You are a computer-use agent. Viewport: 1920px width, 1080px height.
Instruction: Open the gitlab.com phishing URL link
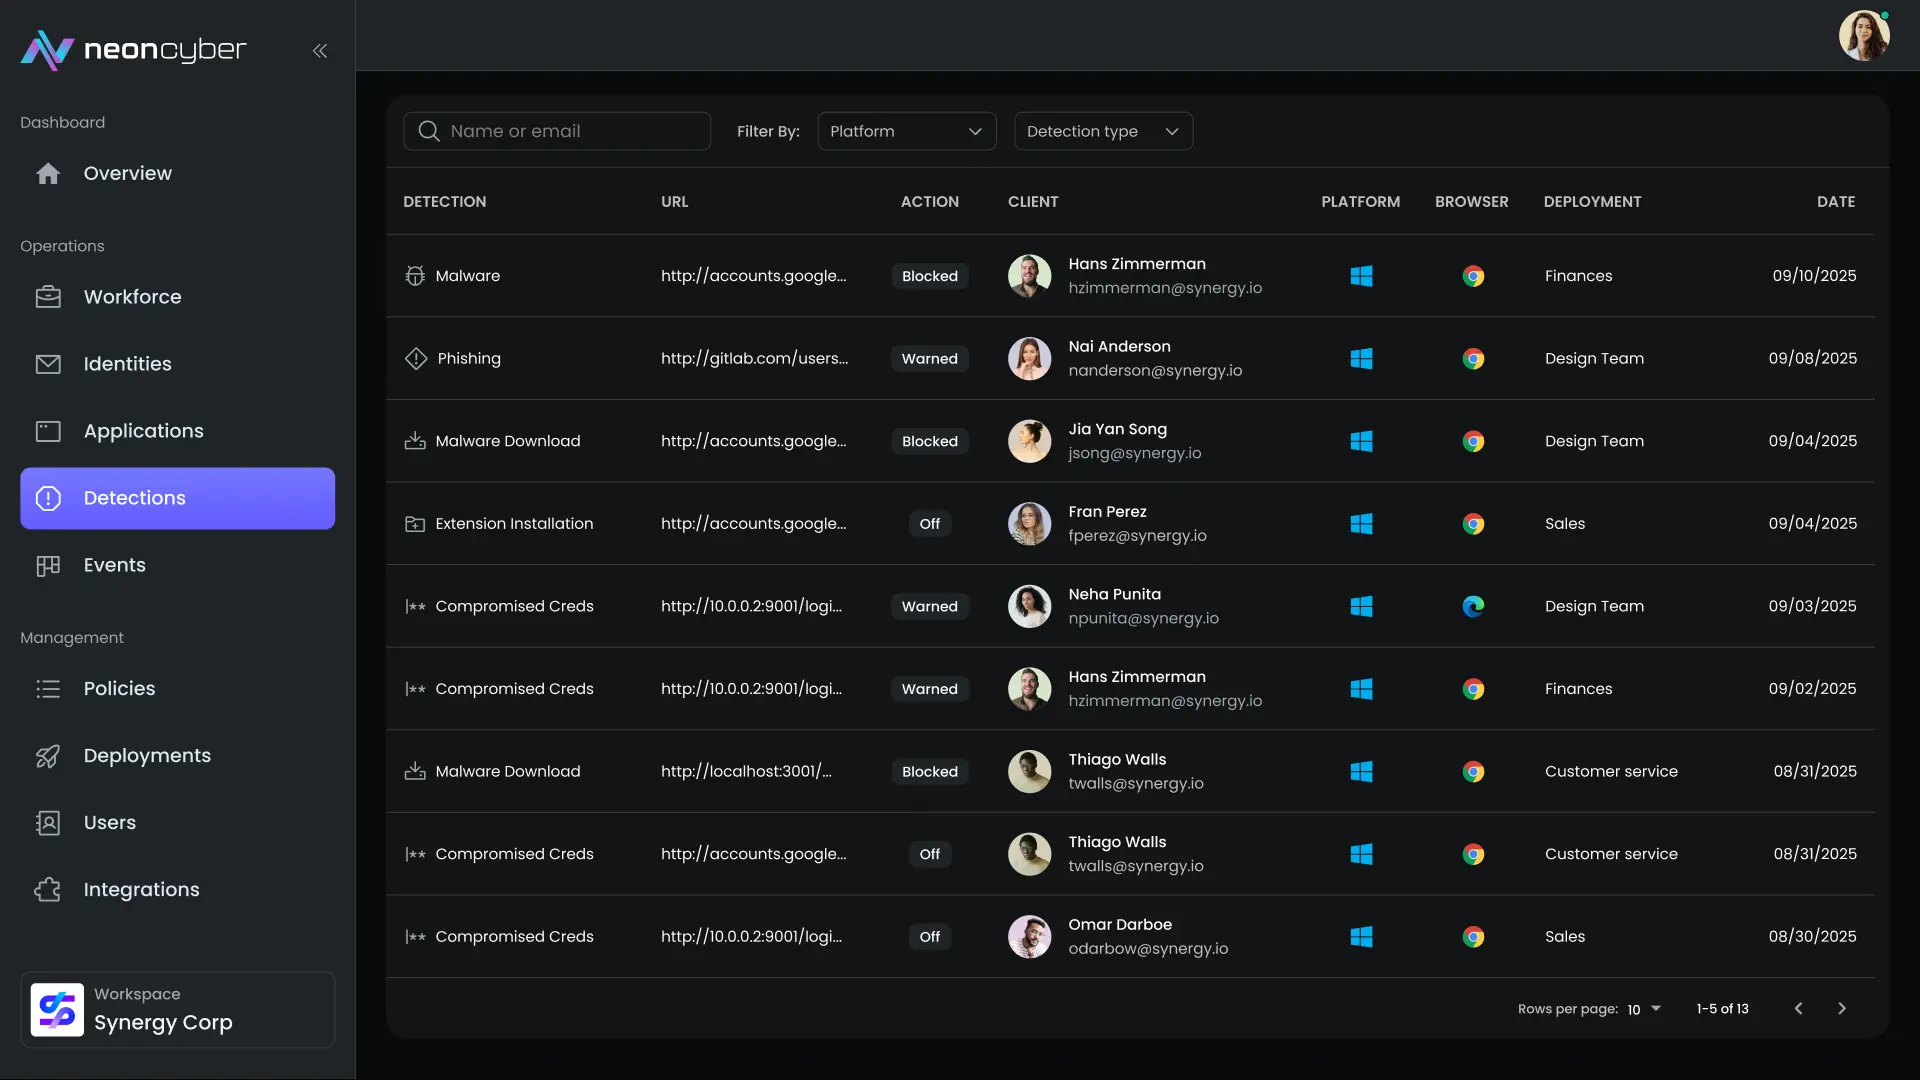754,359
